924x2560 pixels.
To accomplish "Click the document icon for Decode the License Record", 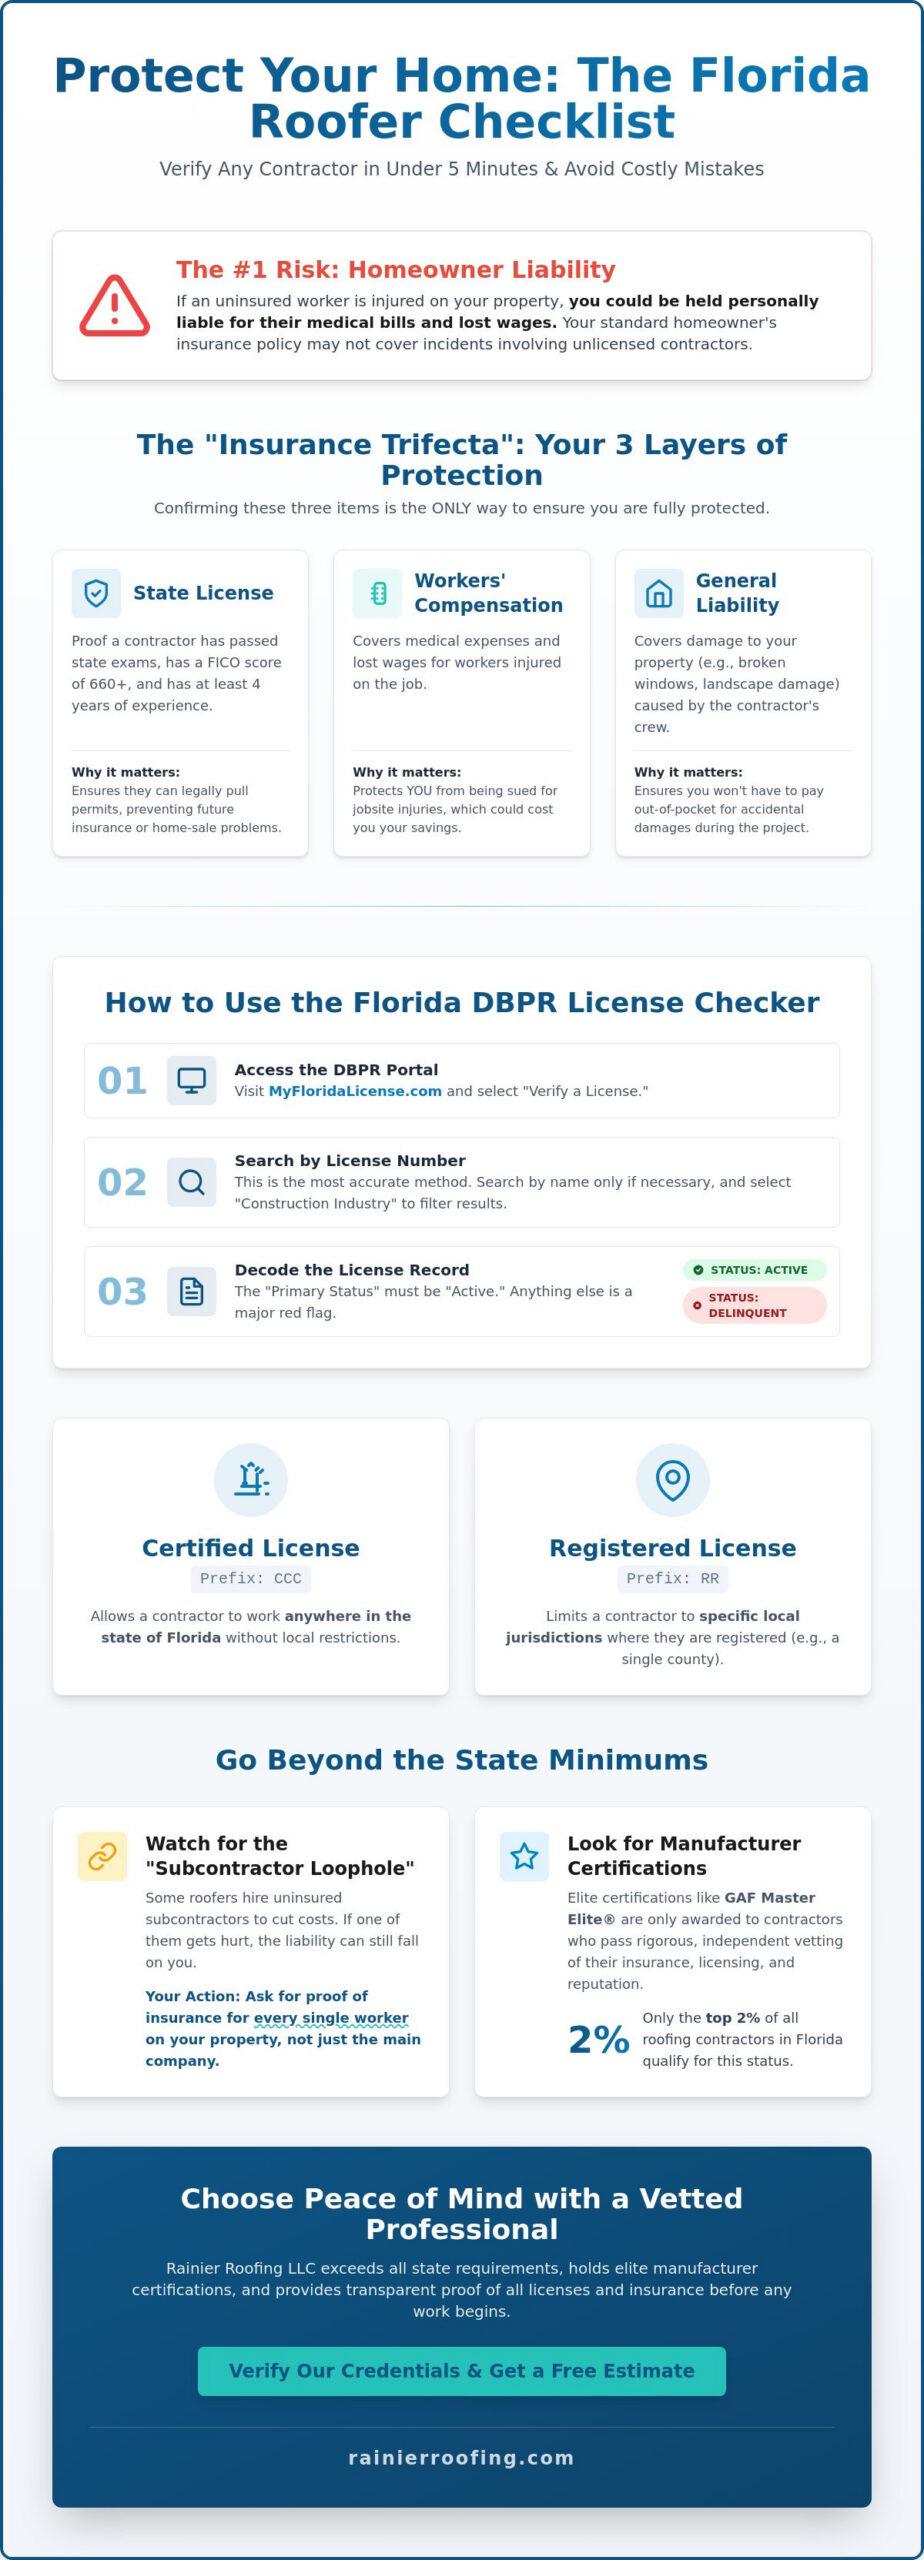I will click(x=191, y=1291).
